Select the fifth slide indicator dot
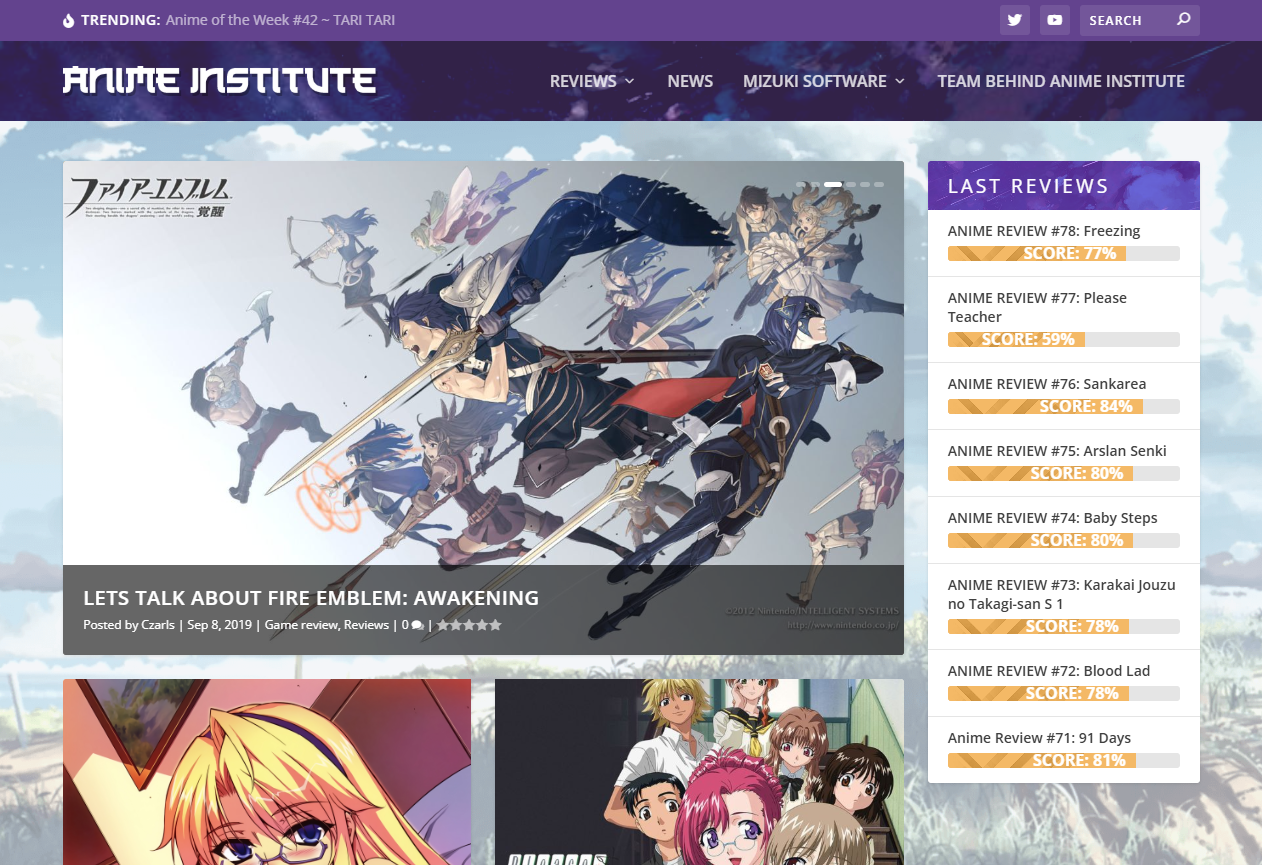Image resolution: width=1262 pixels, height=865 pixels. click(864, 184)
